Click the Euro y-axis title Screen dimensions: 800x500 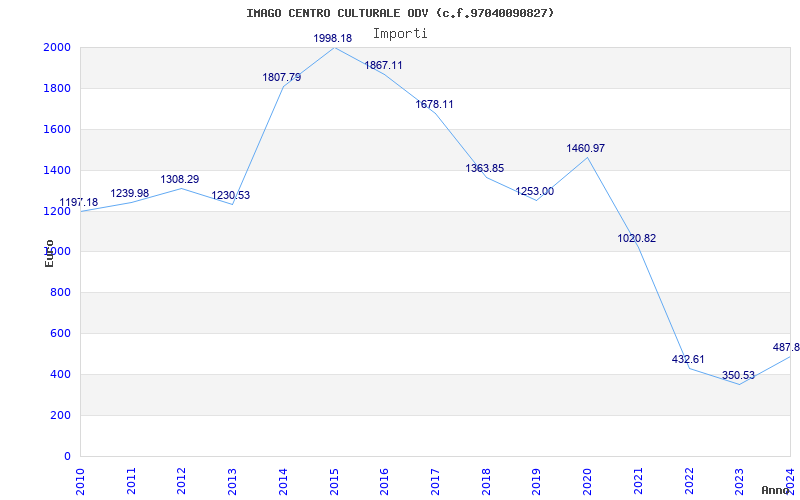[49, 254]
